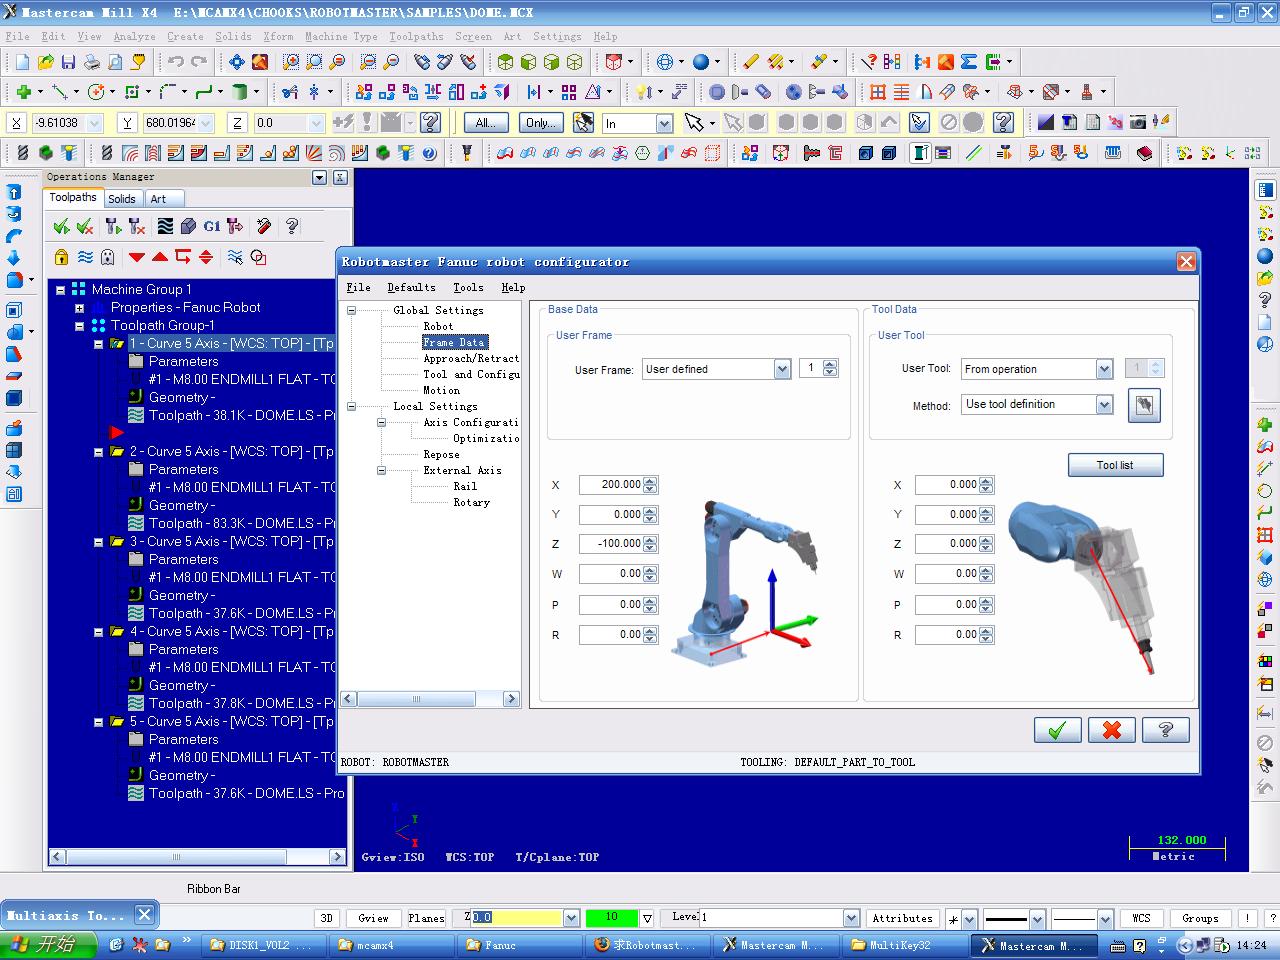
Task: Cancel with the red X button
Action: click(x=1111, y=730)
